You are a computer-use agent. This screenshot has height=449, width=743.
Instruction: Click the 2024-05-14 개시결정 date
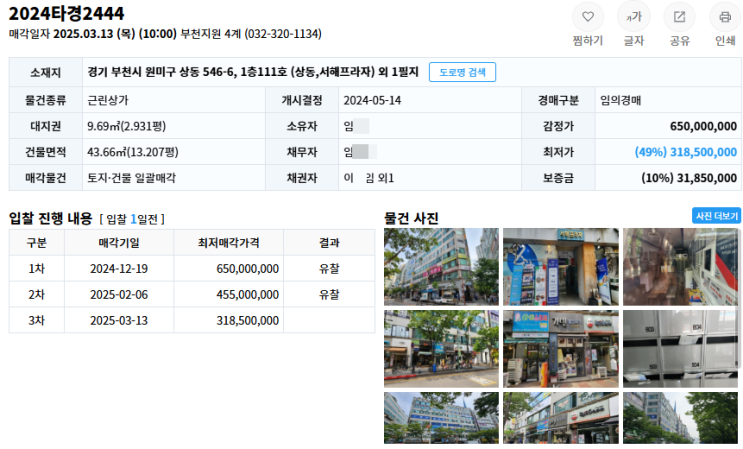(372, 100)
